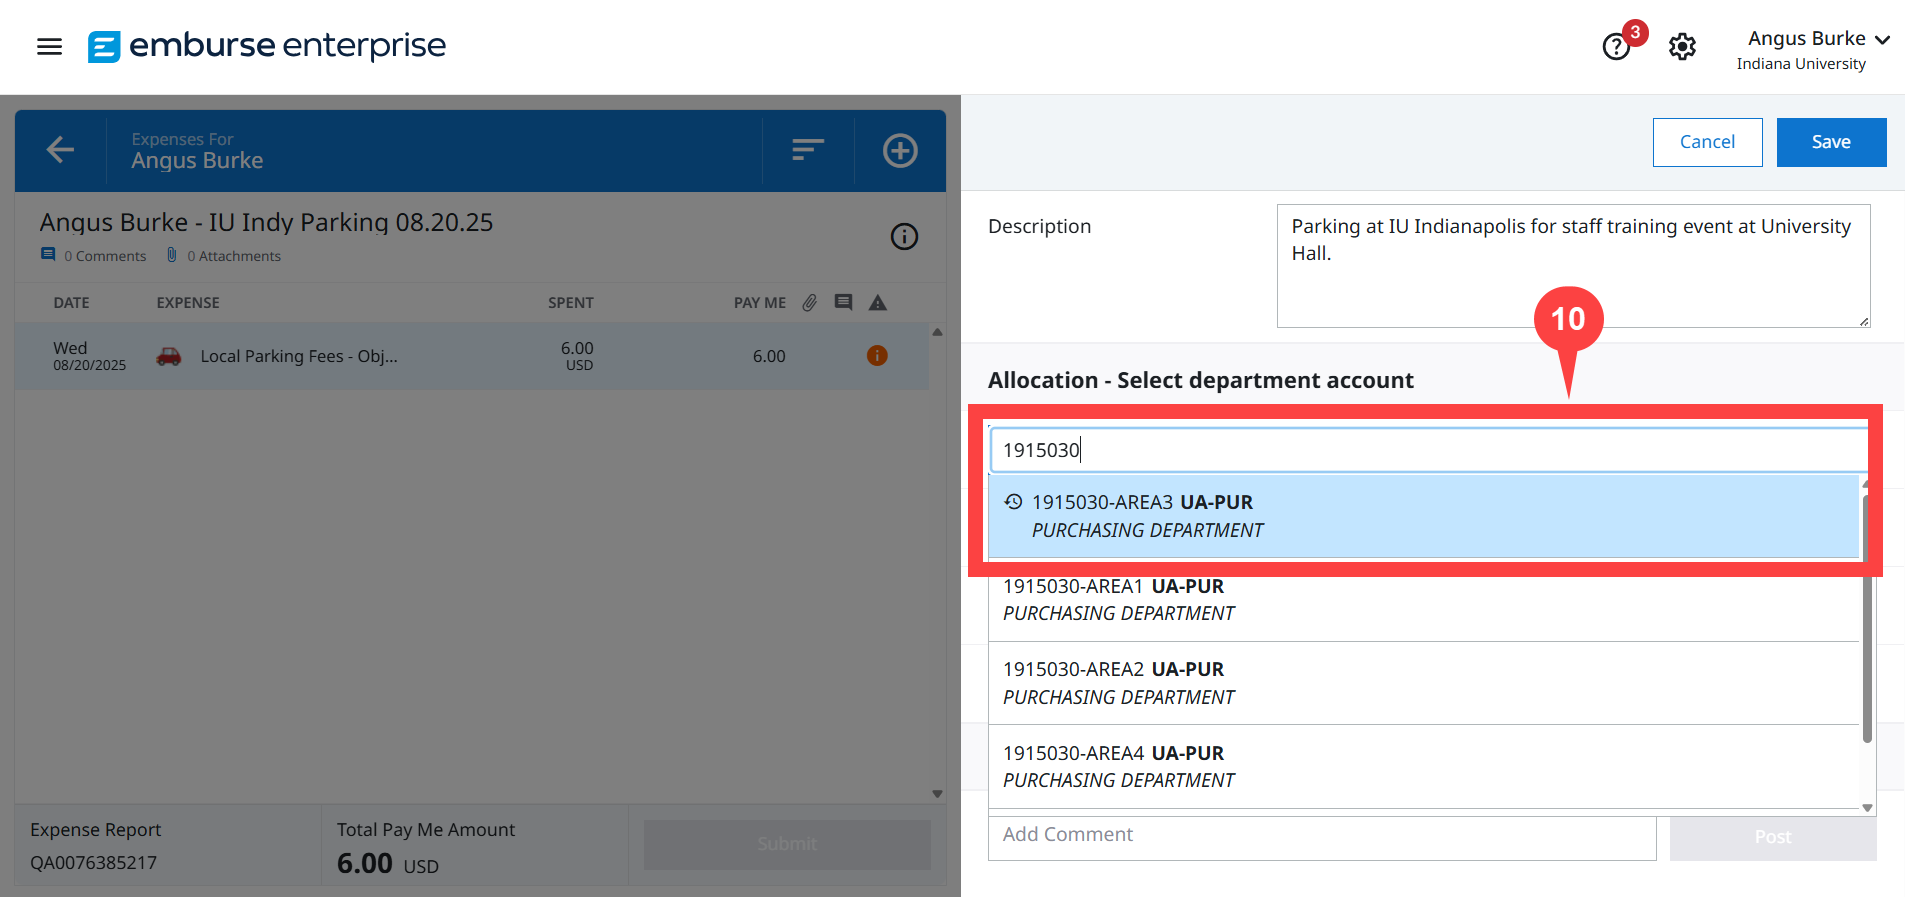1905x897 pixels.
Task: Open the report info icon
Action: coord(904,237)
